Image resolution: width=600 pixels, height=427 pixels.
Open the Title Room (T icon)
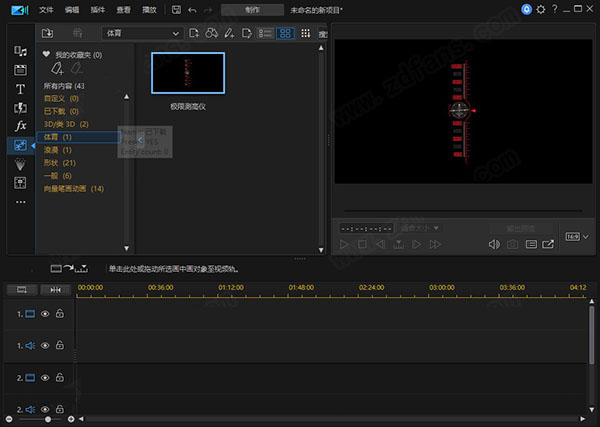[x=20, y=89]
